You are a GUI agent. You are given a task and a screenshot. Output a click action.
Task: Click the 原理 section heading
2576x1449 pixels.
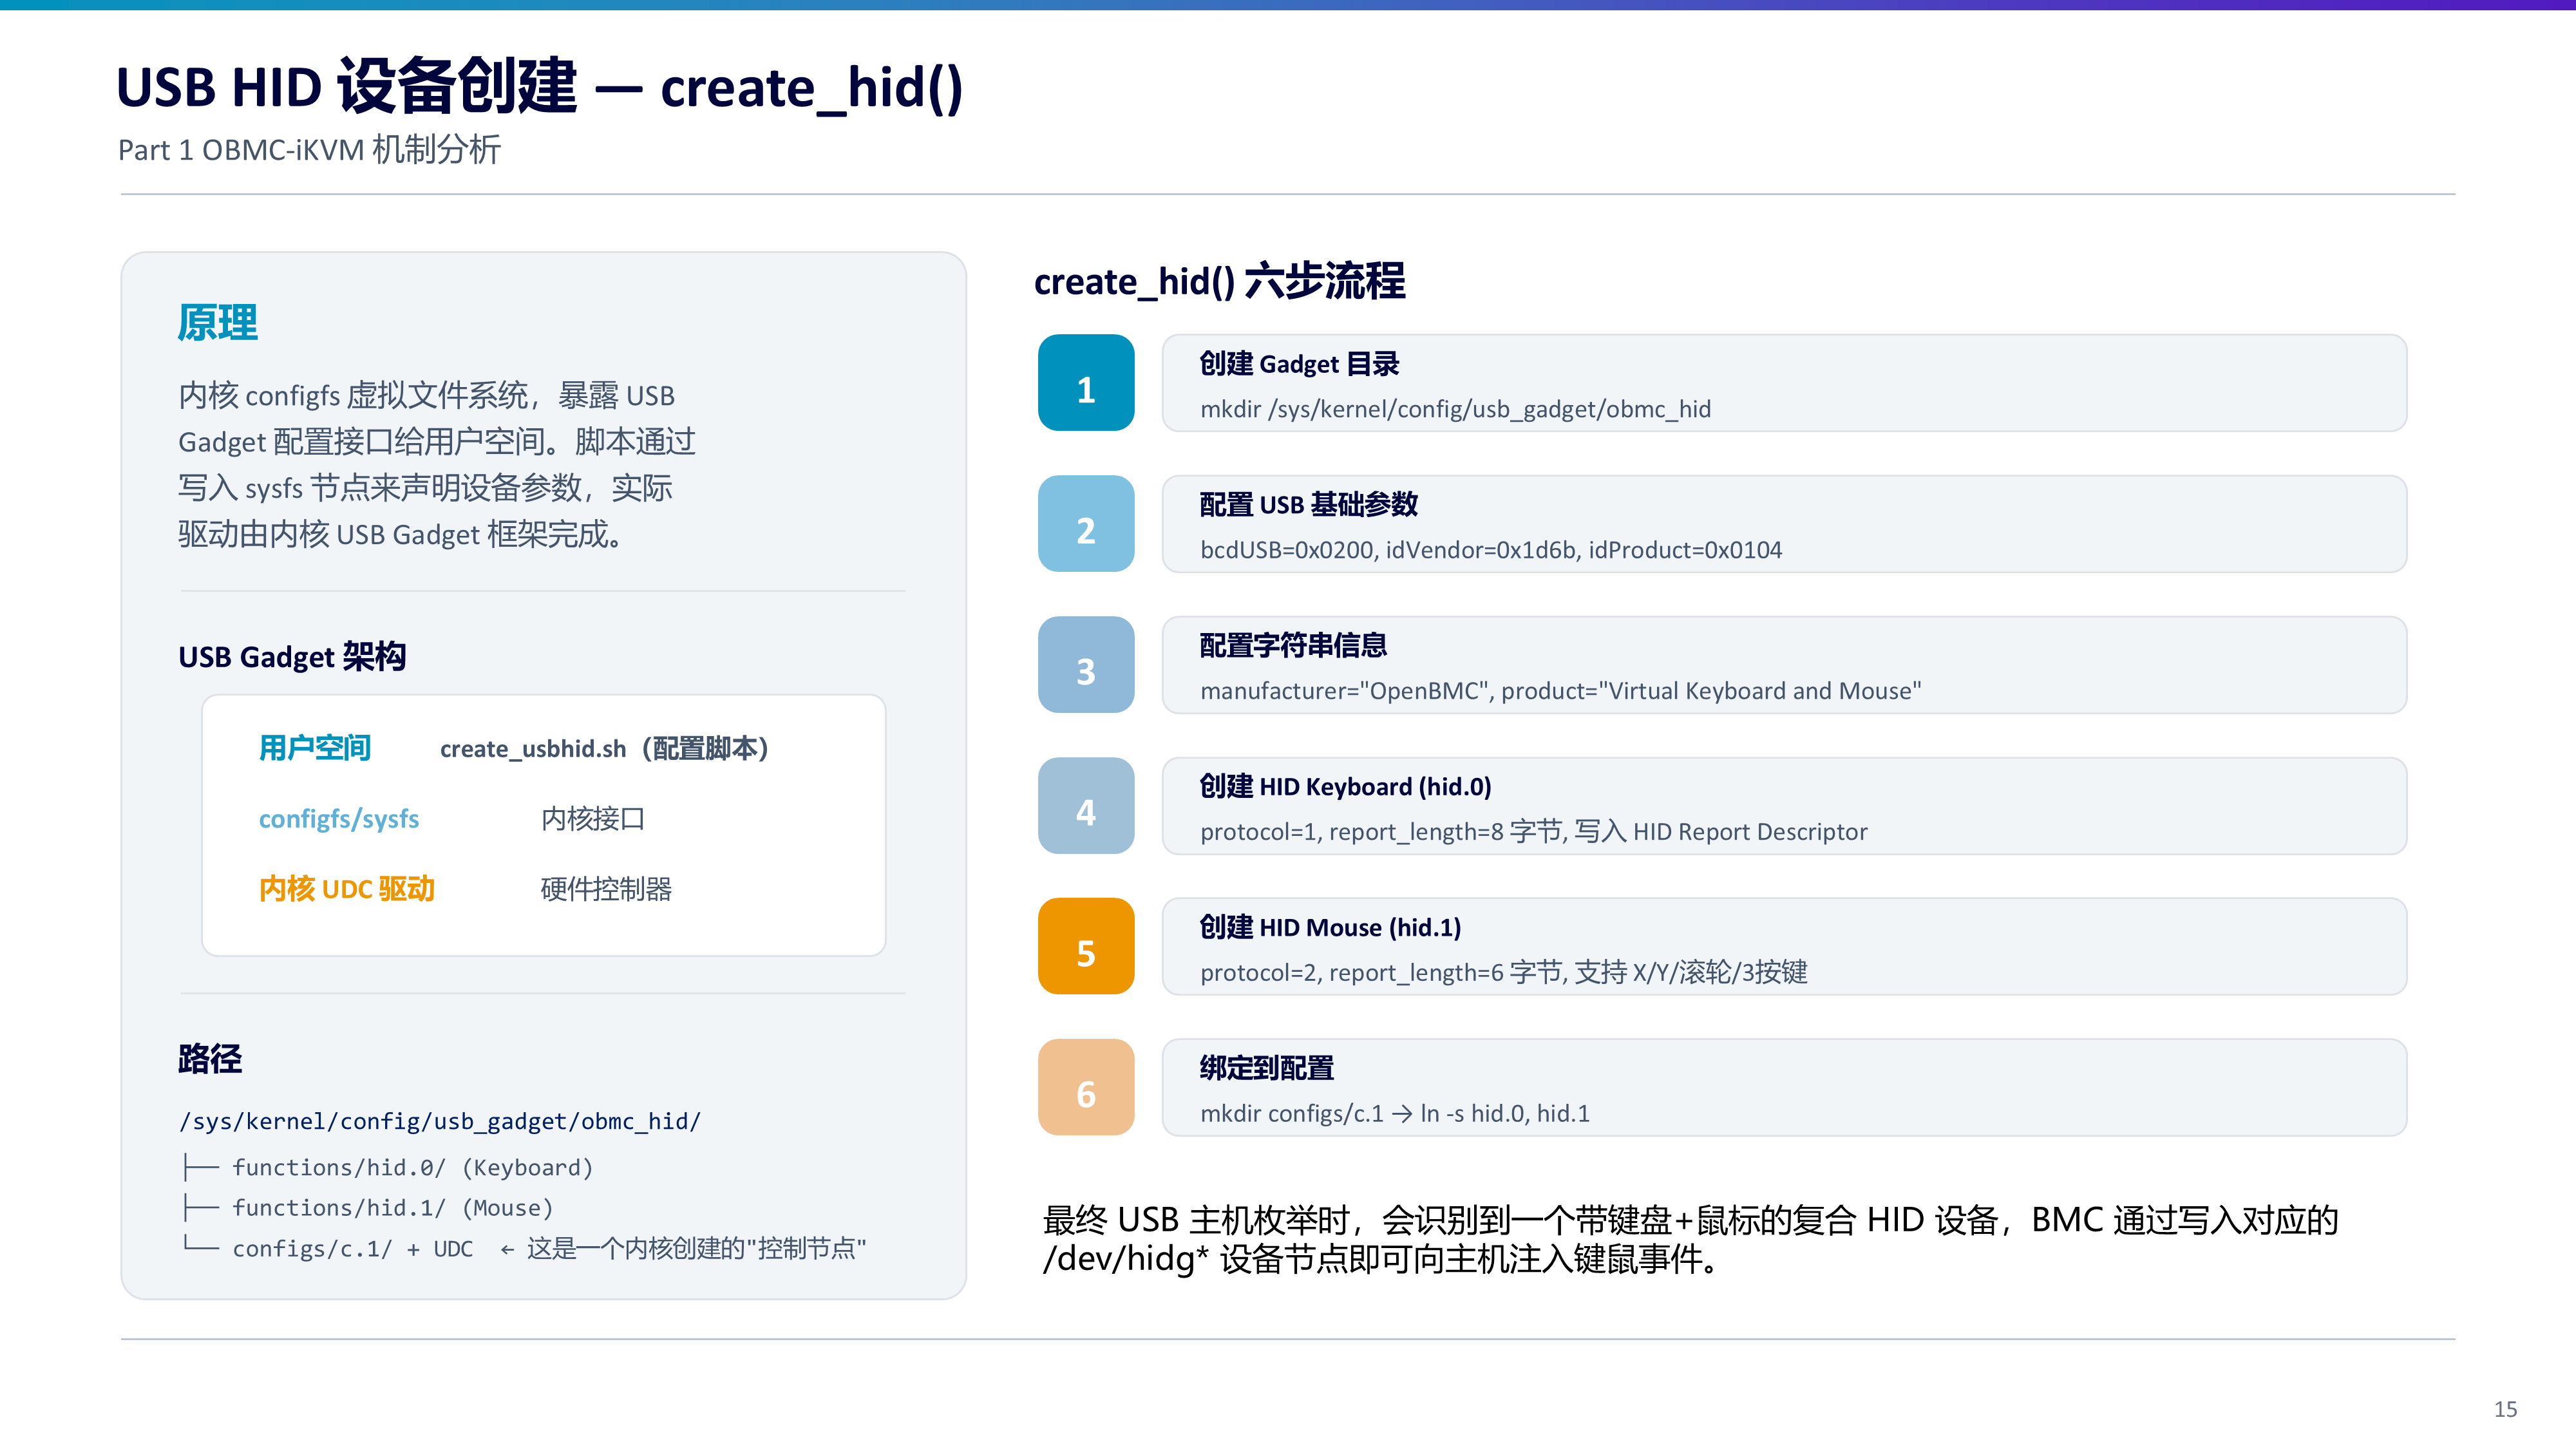click(x=218, y=323)
